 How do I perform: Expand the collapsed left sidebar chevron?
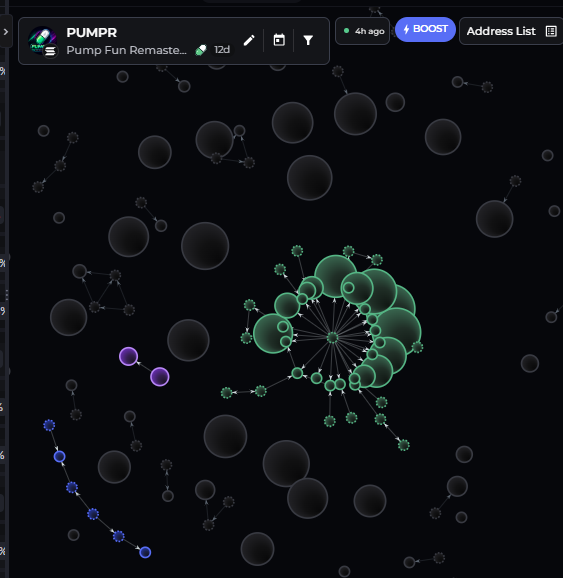(x=6, y=32)
